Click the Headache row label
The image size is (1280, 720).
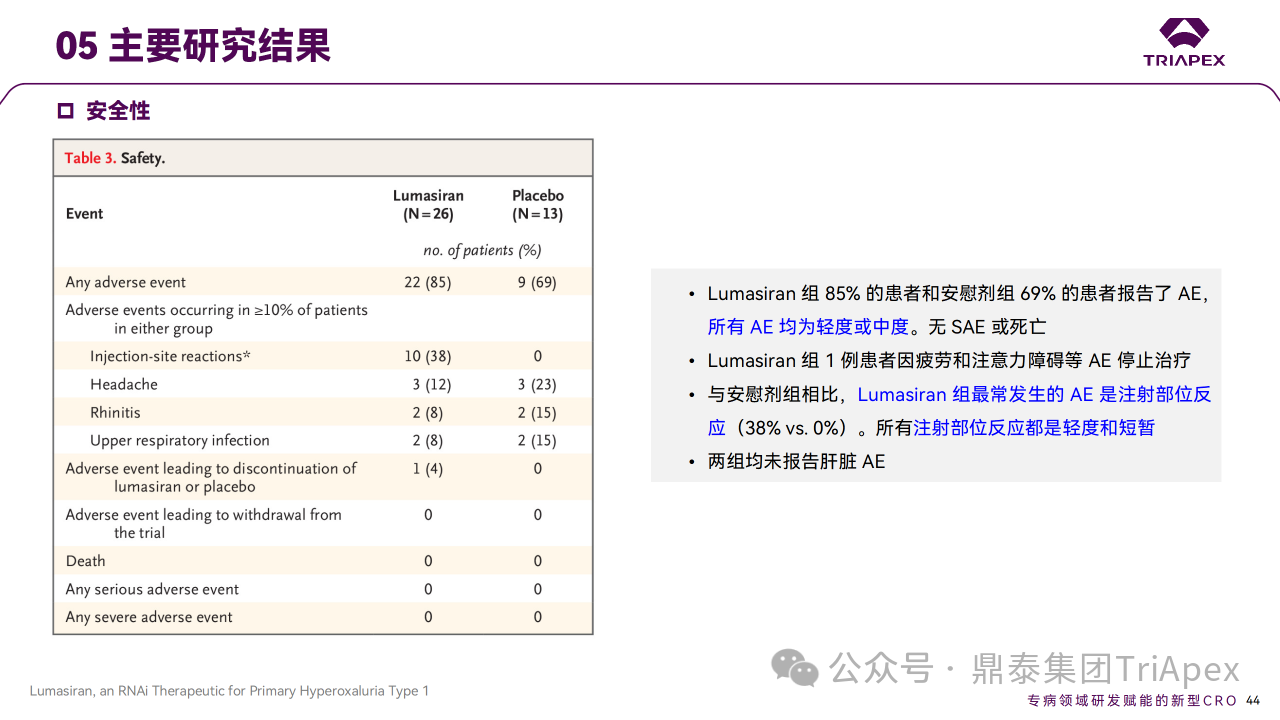tap(124, 384)
